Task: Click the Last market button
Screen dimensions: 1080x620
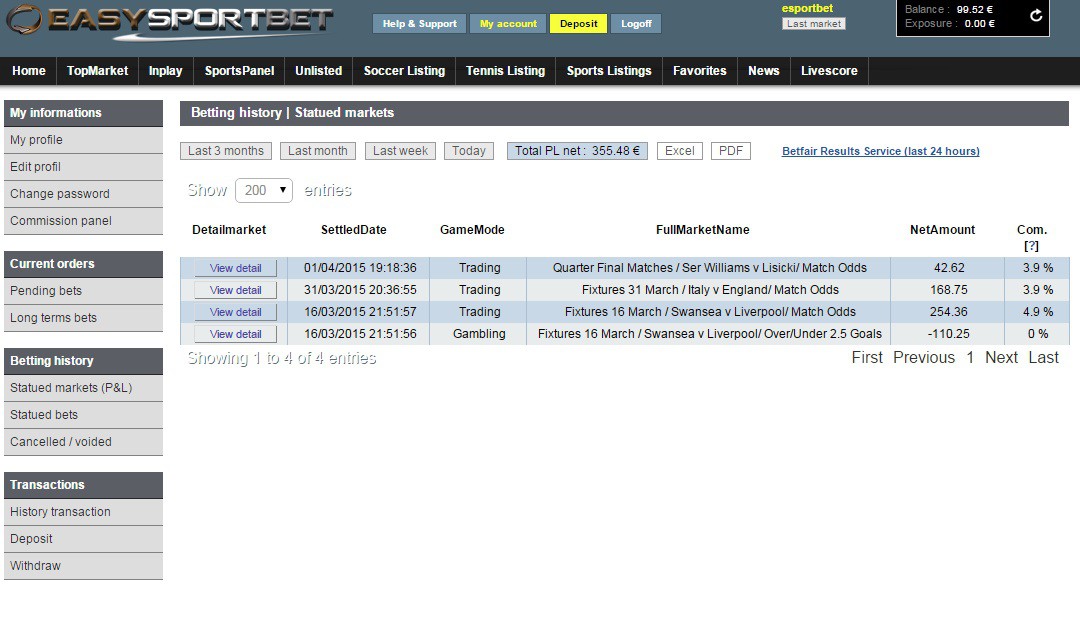Action: point(813,23)
